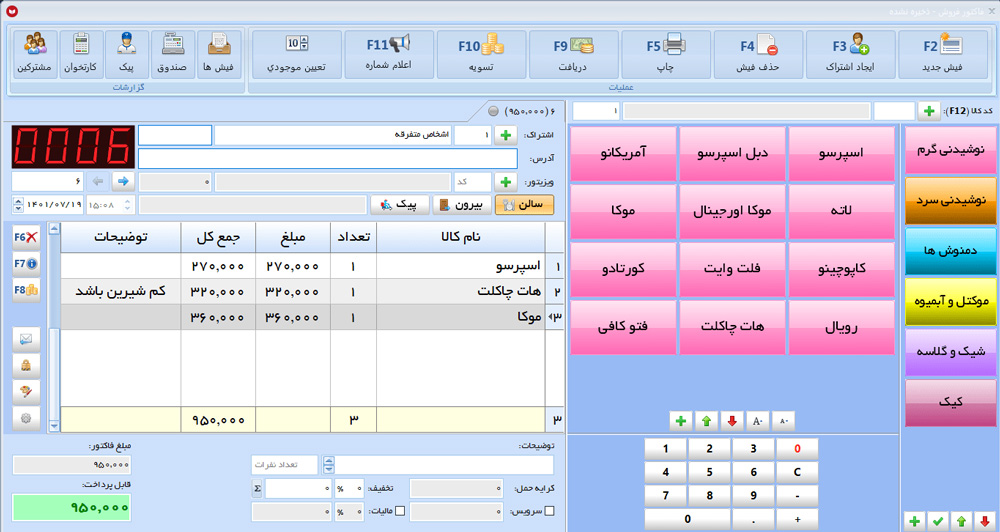Click the green plus beside F12 code field

tap(929, 111)
